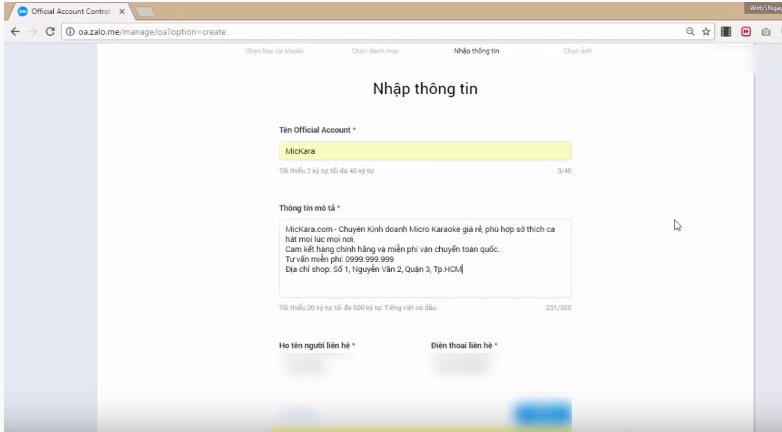Go to the Chọn loại tài khoản step
This screenshot has height=432, width=782.
click(x=274, y=51)
